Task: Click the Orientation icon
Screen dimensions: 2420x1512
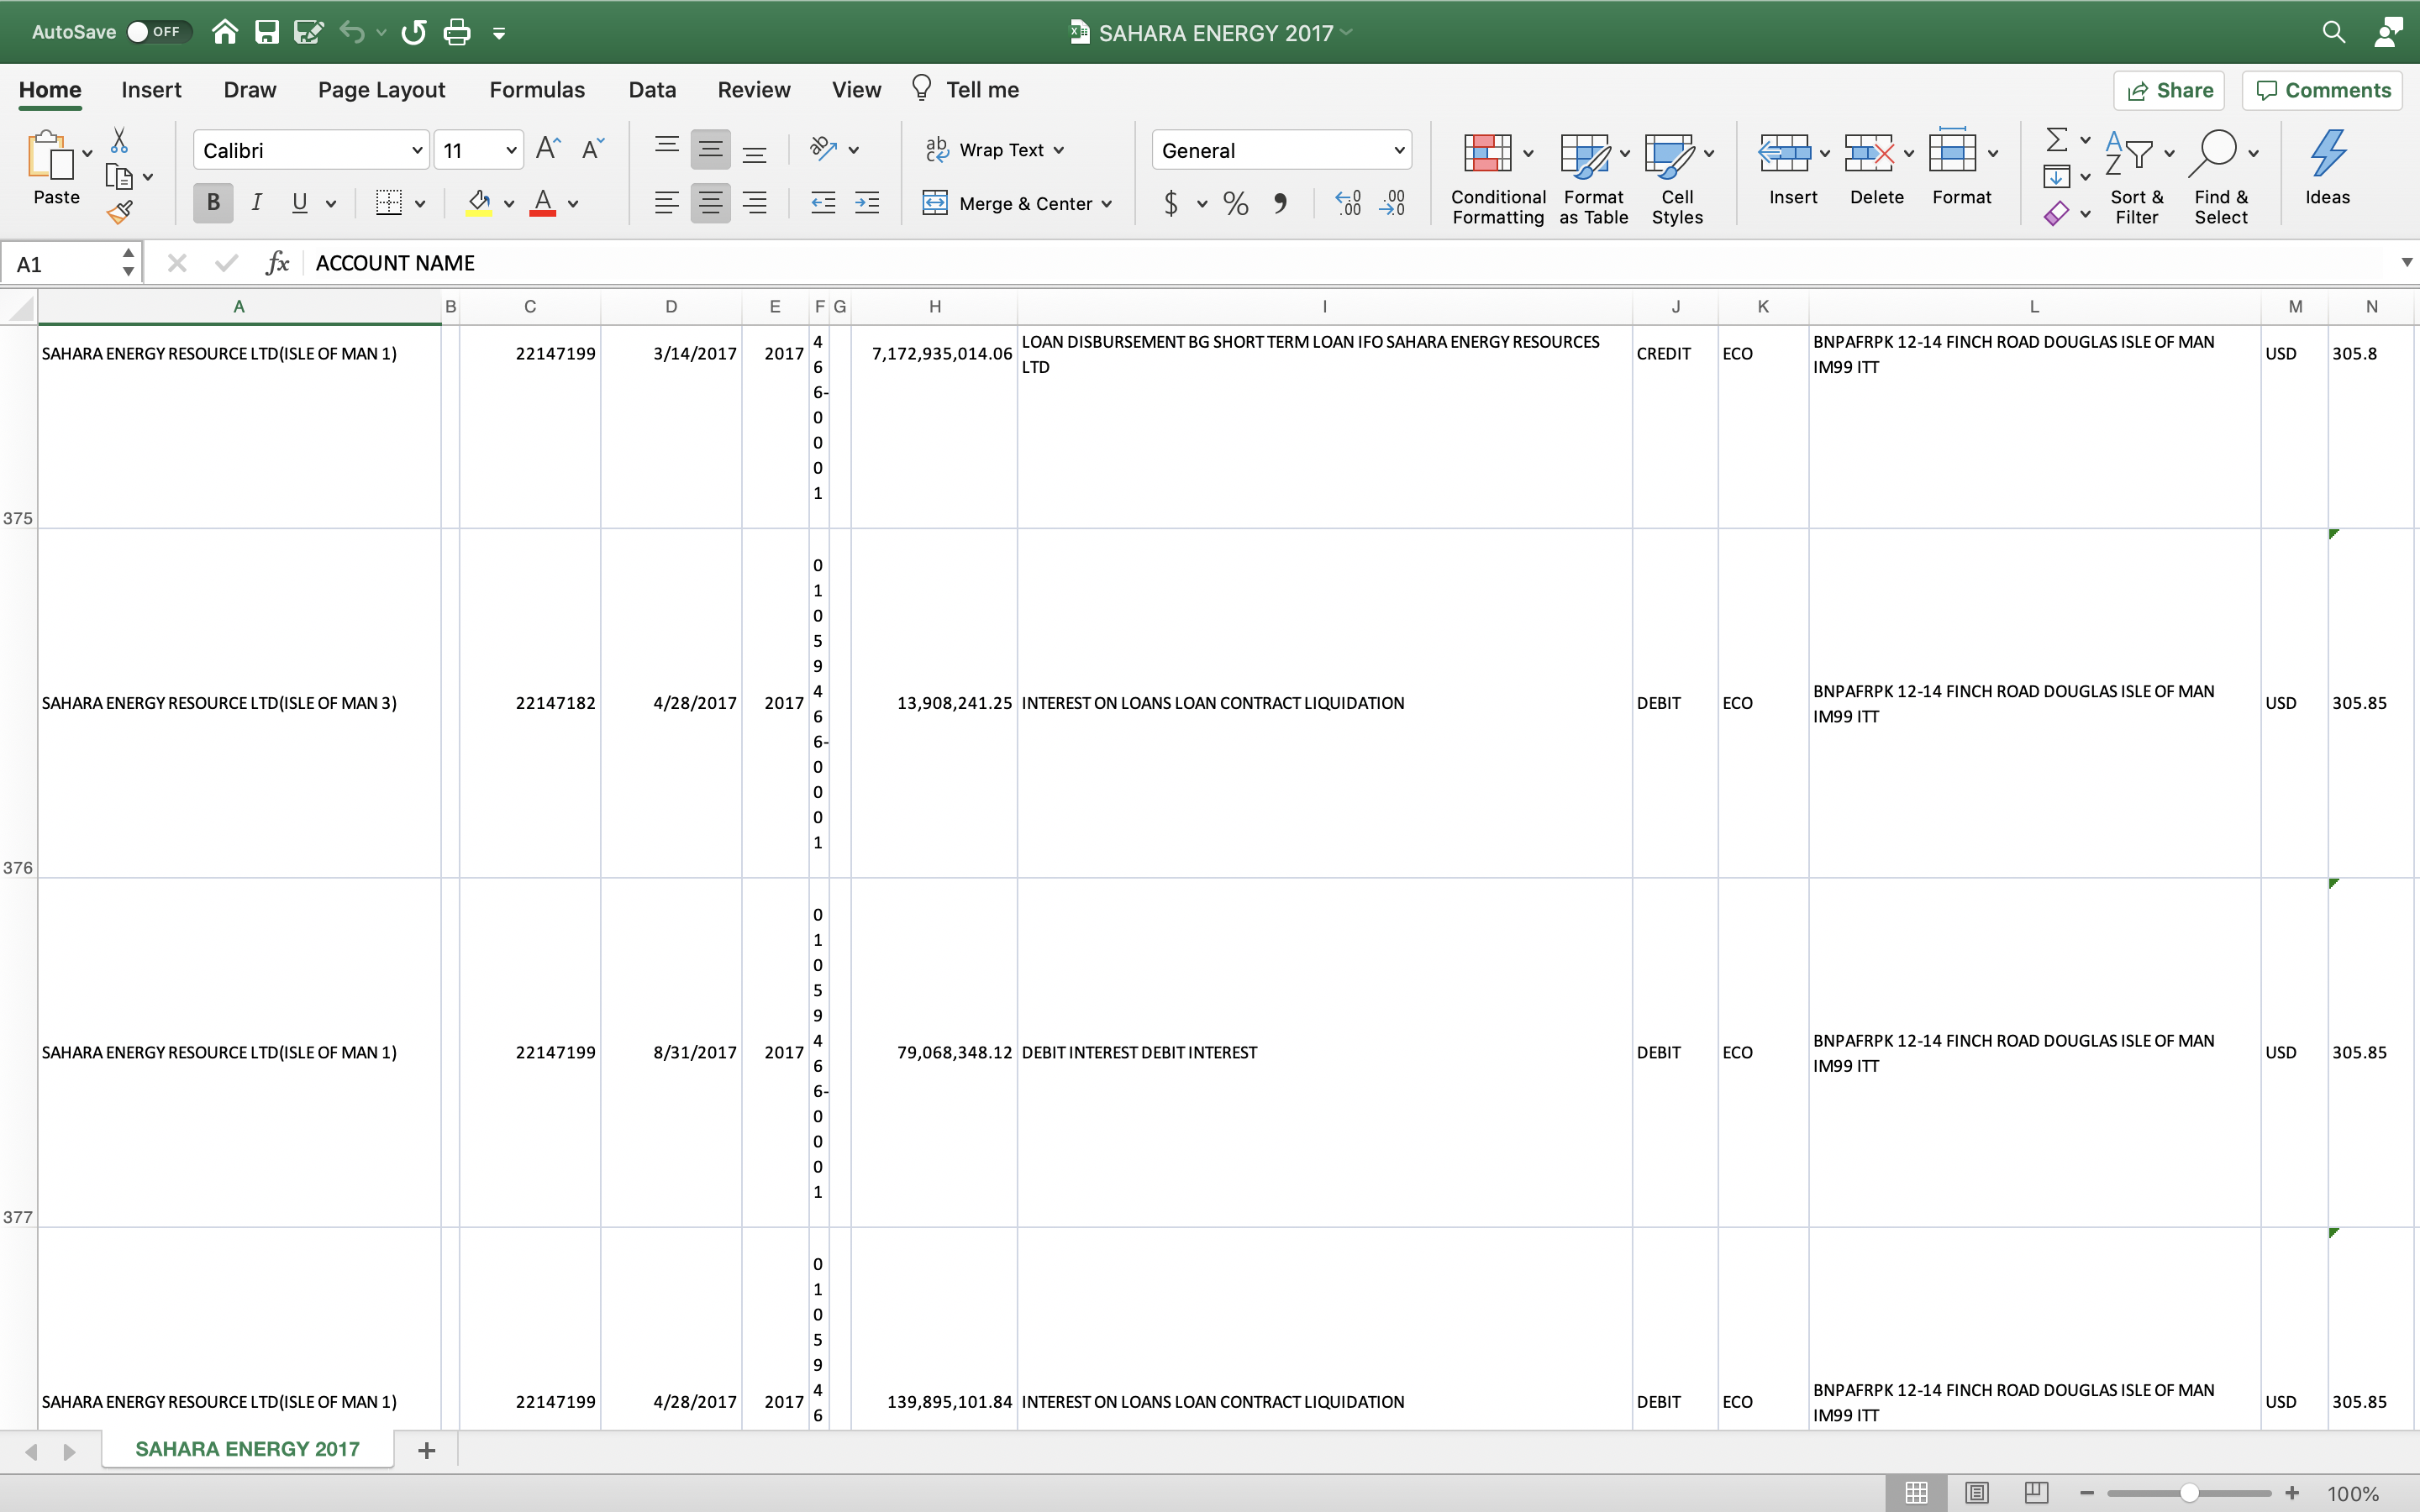Action: click(x=823, y=149)
